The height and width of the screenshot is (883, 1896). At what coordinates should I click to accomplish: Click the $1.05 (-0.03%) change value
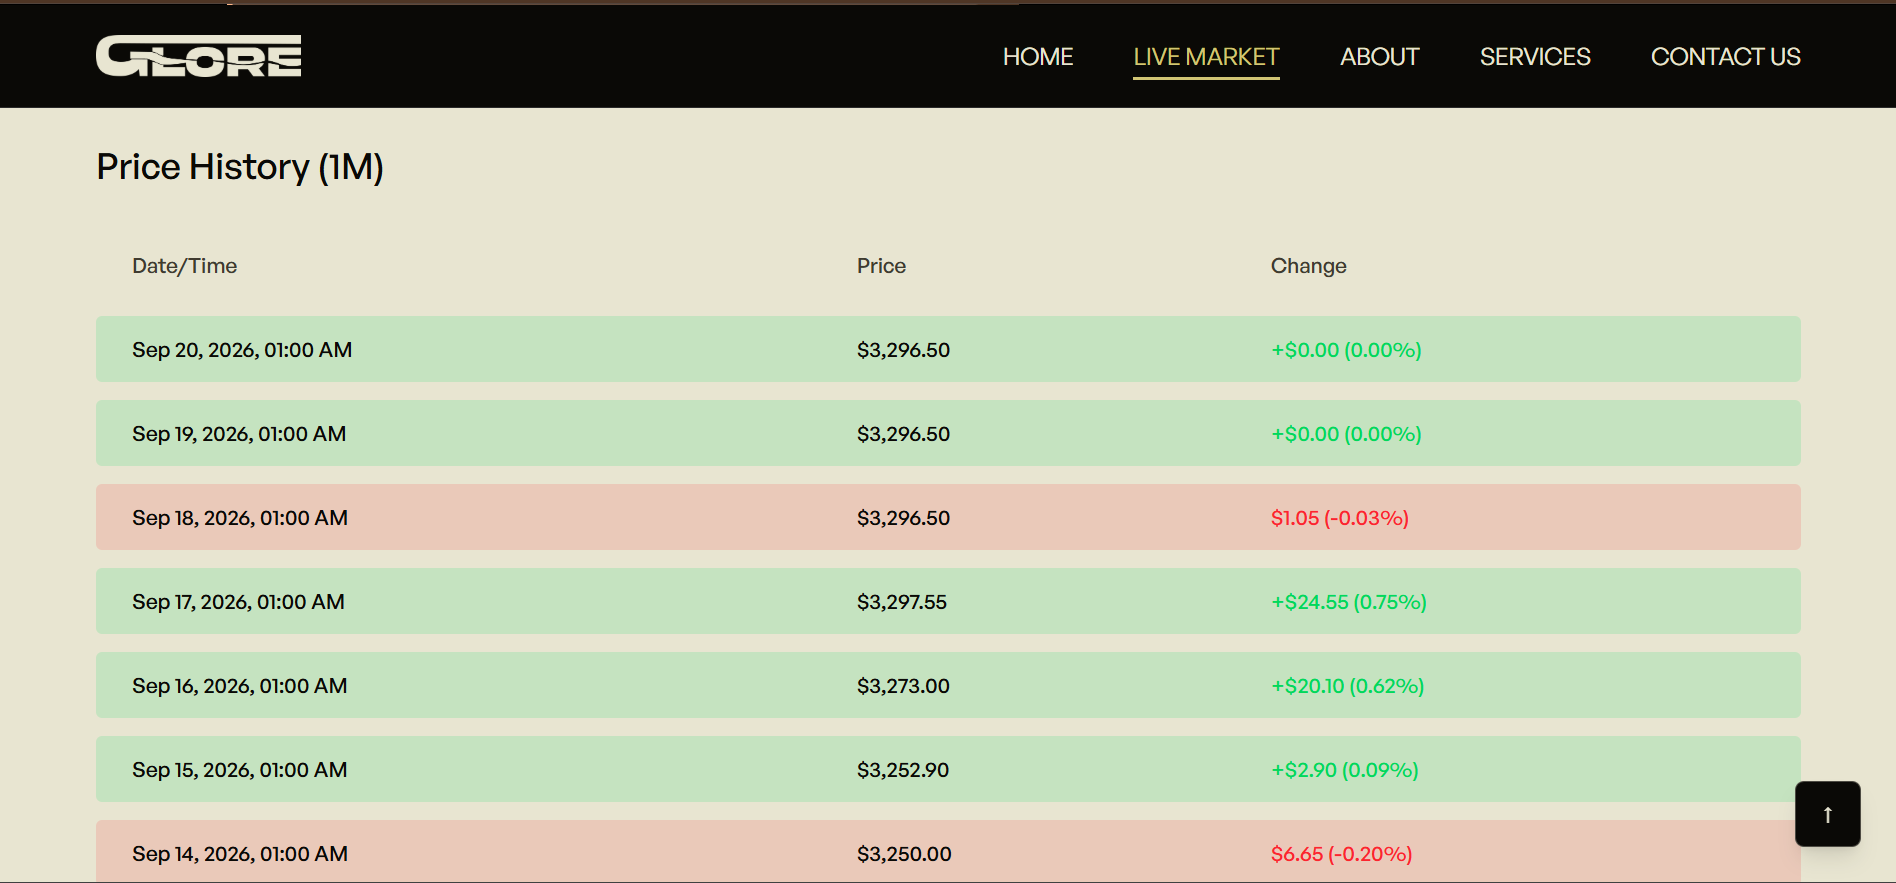click(1340, 518)
